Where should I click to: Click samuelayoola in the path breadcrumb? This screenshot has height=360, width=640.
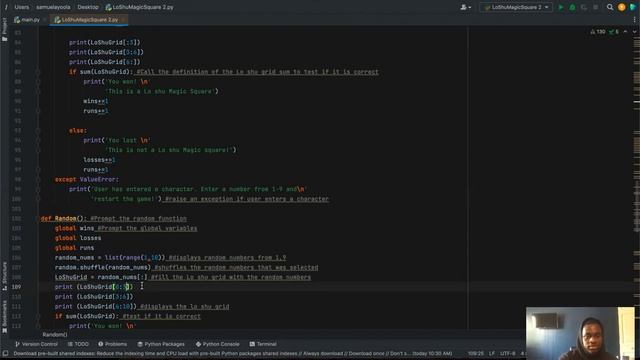click(53, 7)
